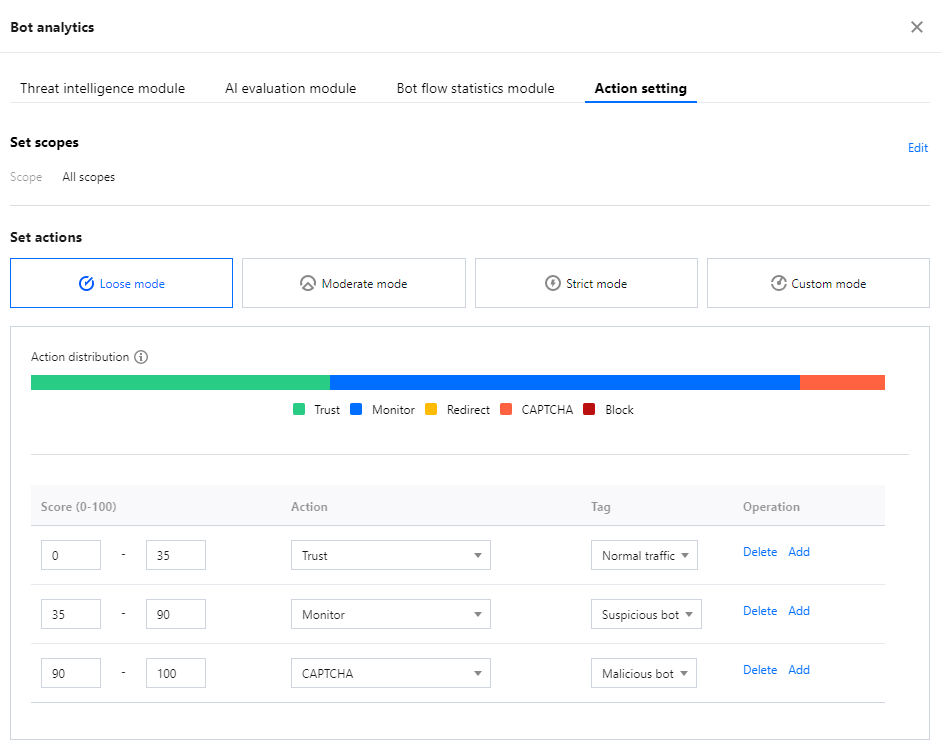The width and height of the screenshot is (942, 751).
Task: Click the blue Monitor segment of distribution bar
Action: (564, 382)
